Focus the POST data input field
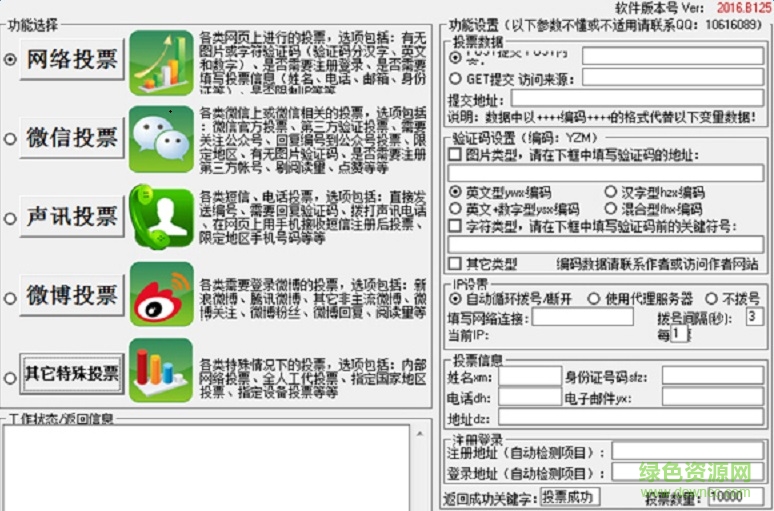The width and height of the screenshot is (774, 511). tap(673, 56)
